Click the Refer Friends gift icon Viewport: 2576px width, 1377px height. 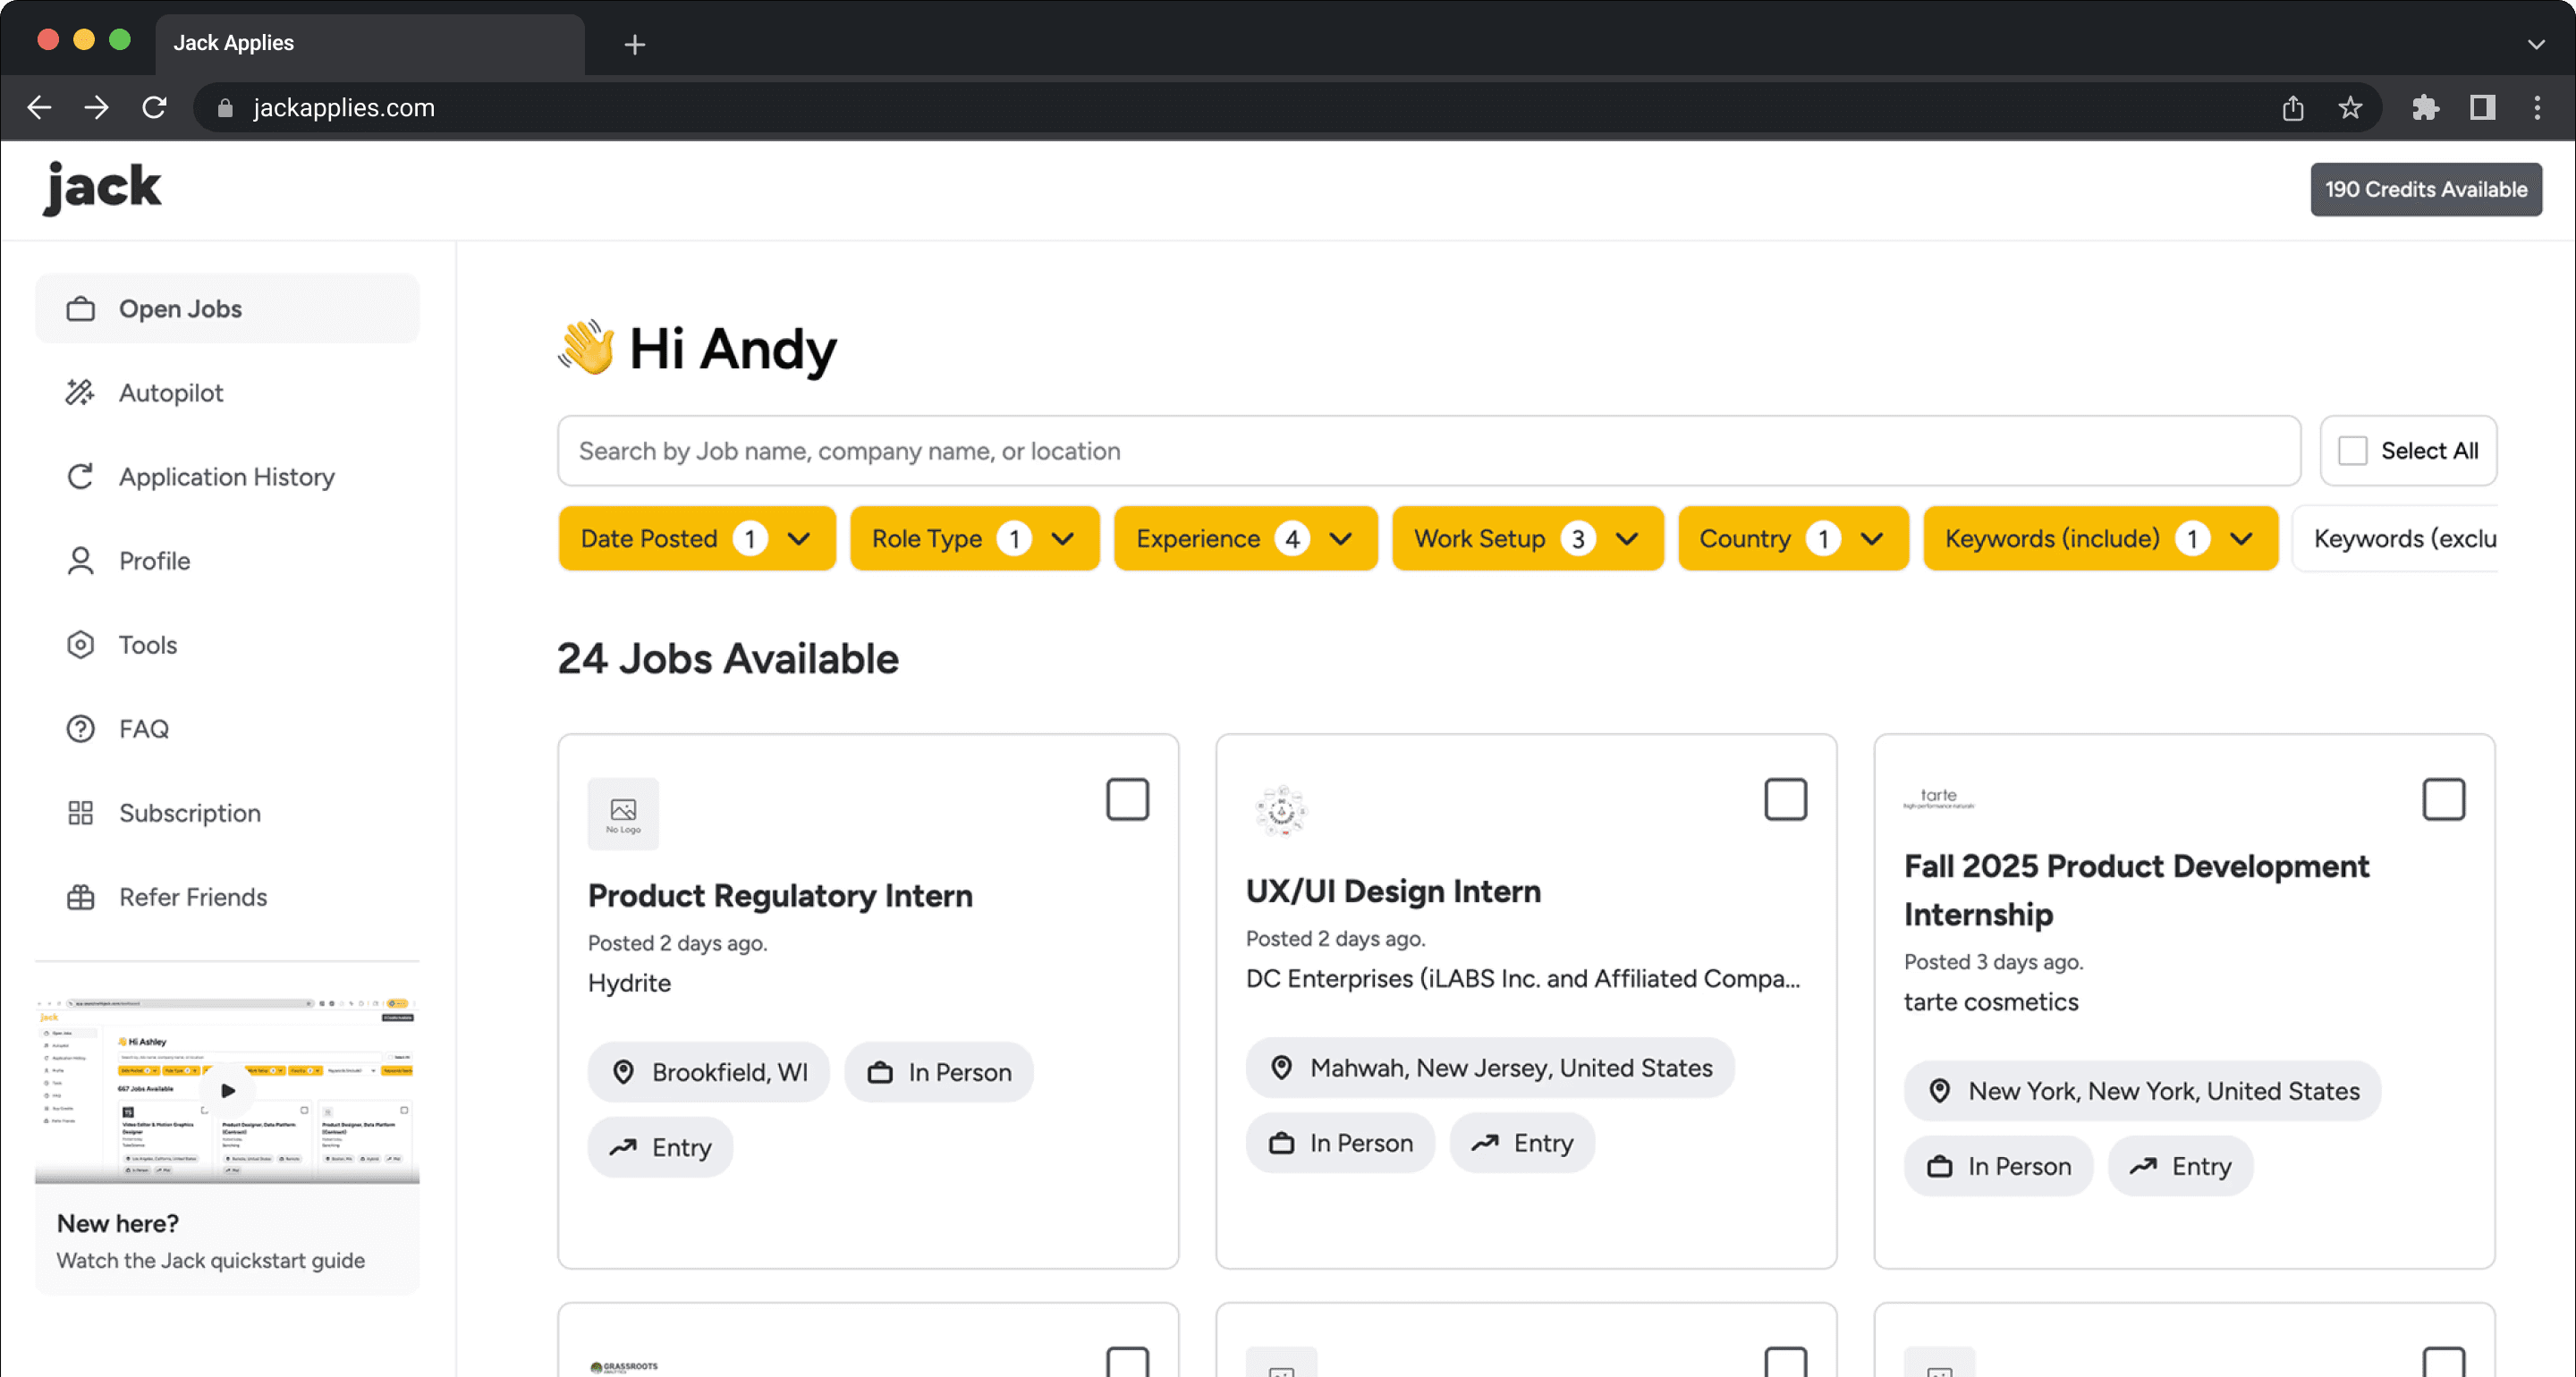tap(80, 897)
